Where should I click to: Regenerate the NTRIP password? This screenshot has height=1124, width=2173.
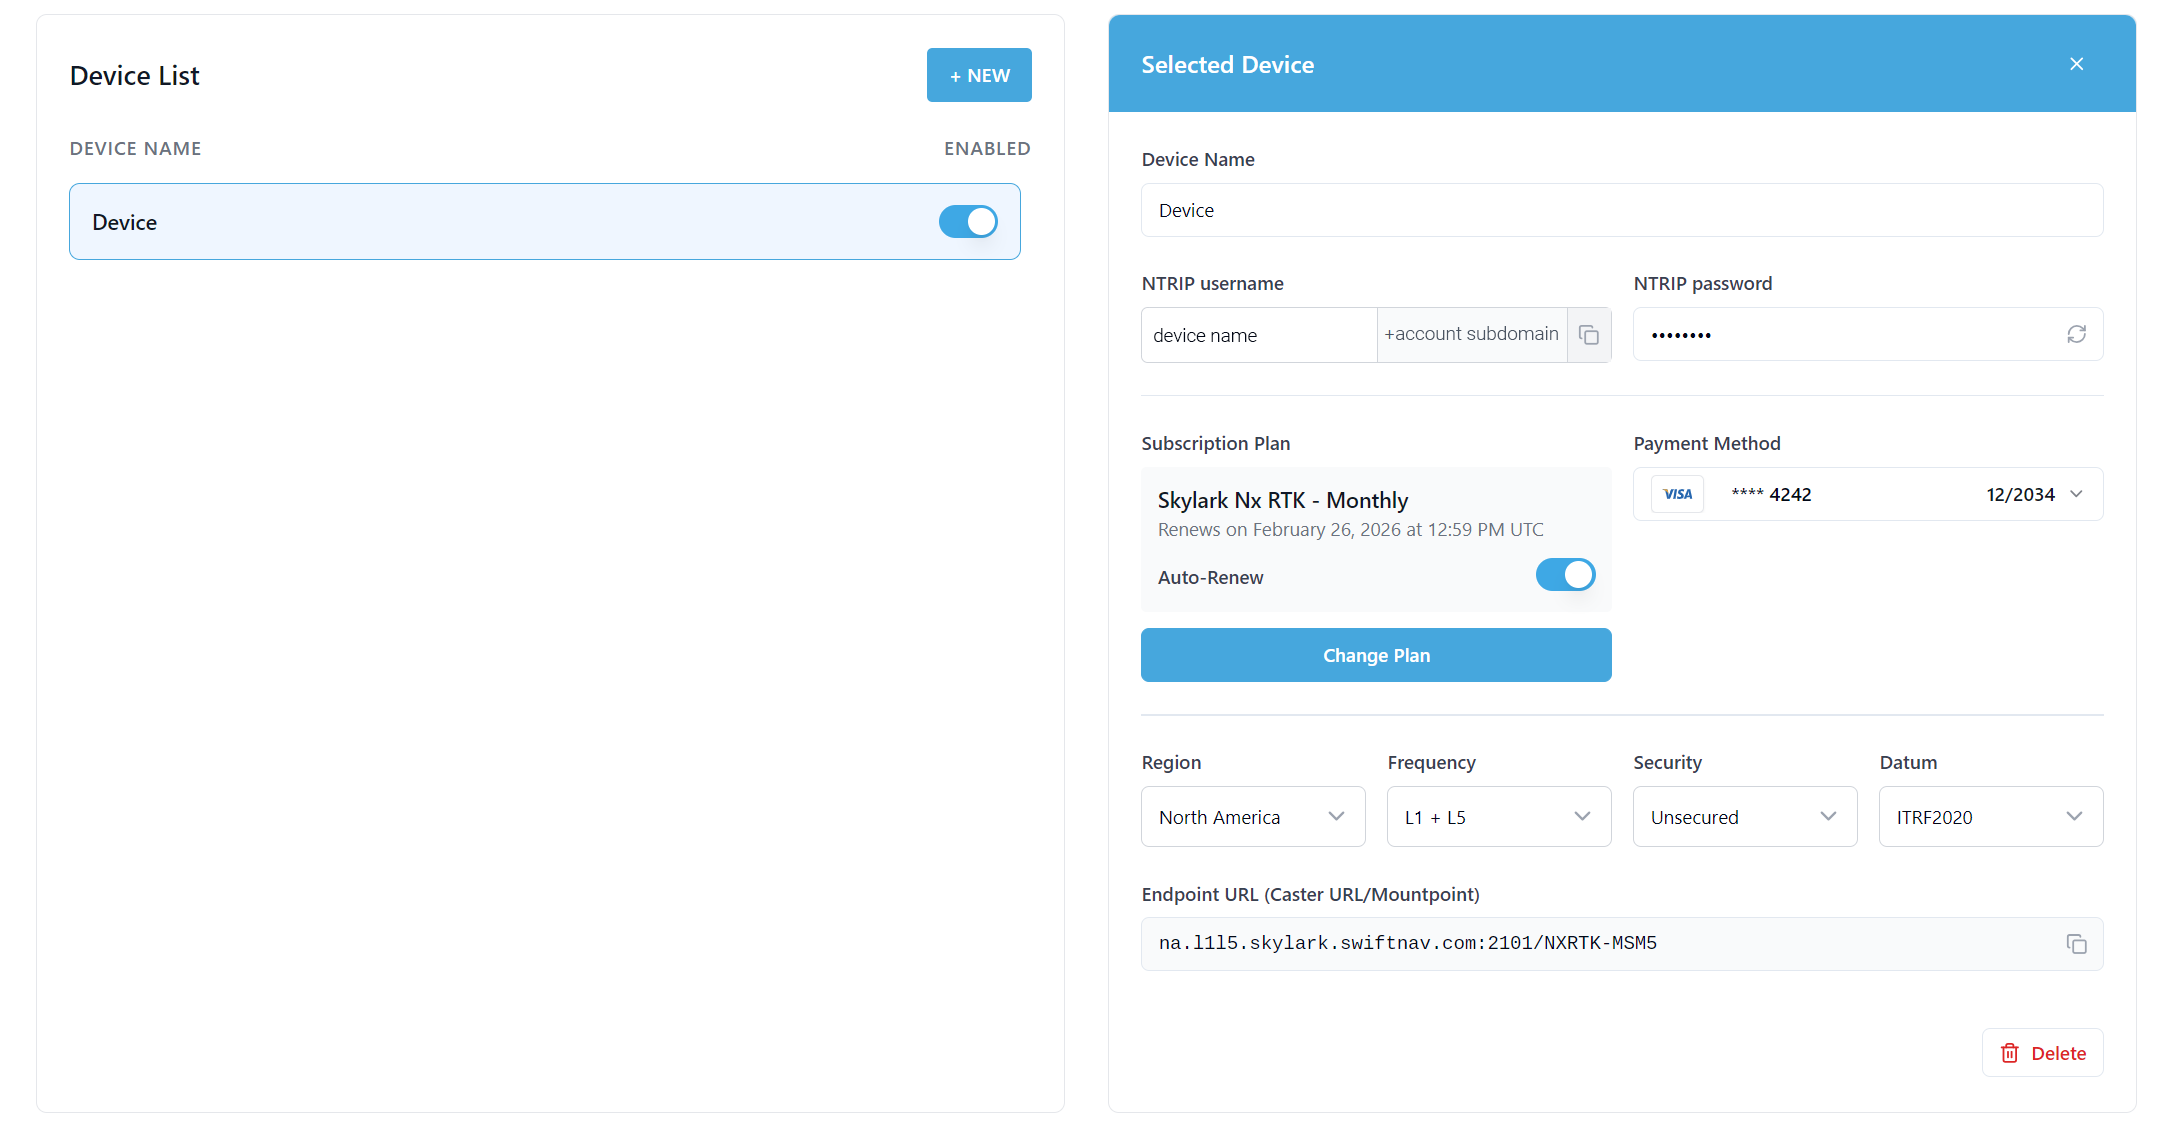click(x=2076, y=334)
